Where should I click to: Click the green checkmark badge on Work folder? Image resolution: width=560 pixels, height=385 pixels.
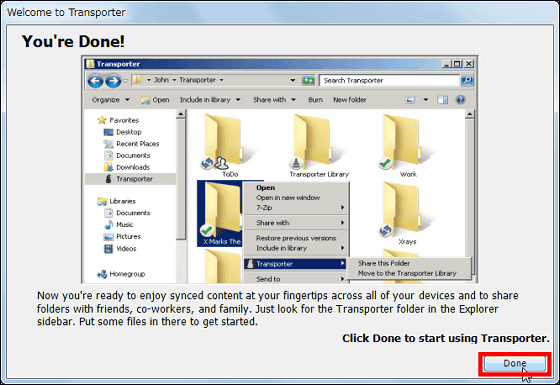(x=385, y=164)
